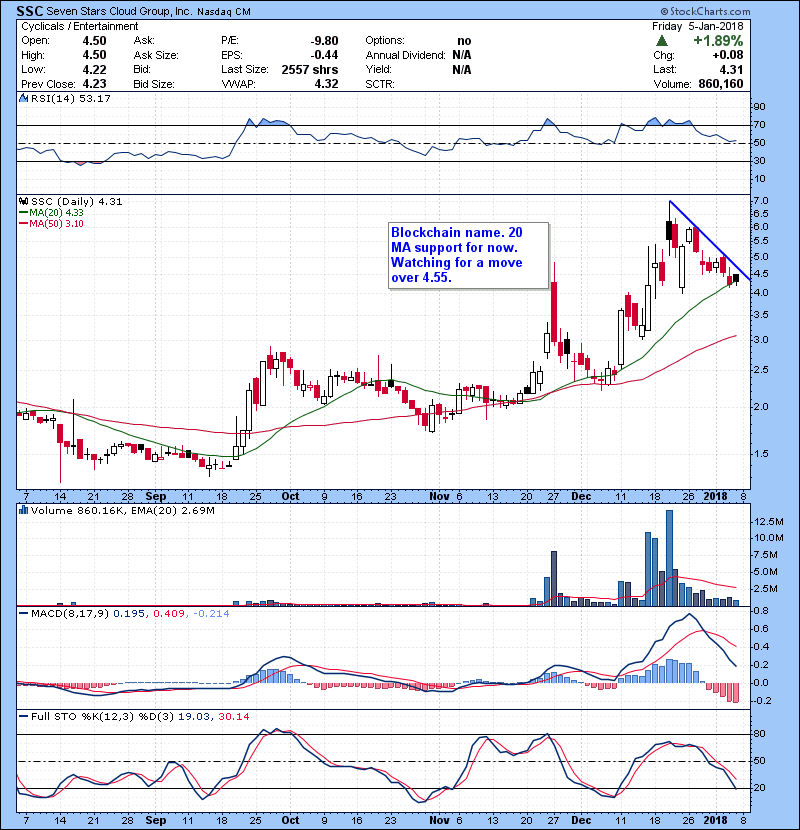Click the Last price value 4.31 in header
The height and width of the screenshot is (830, 800).
[731, 69]
